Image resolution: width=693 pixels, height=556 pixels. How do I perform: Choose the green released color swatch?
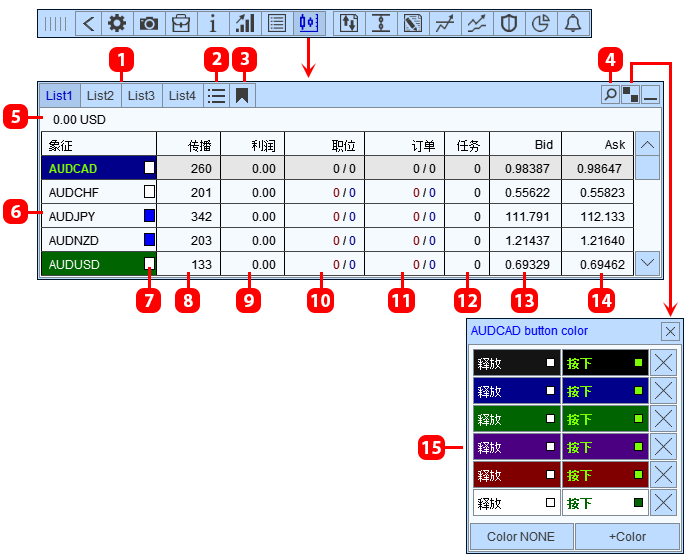pos(517,419)
